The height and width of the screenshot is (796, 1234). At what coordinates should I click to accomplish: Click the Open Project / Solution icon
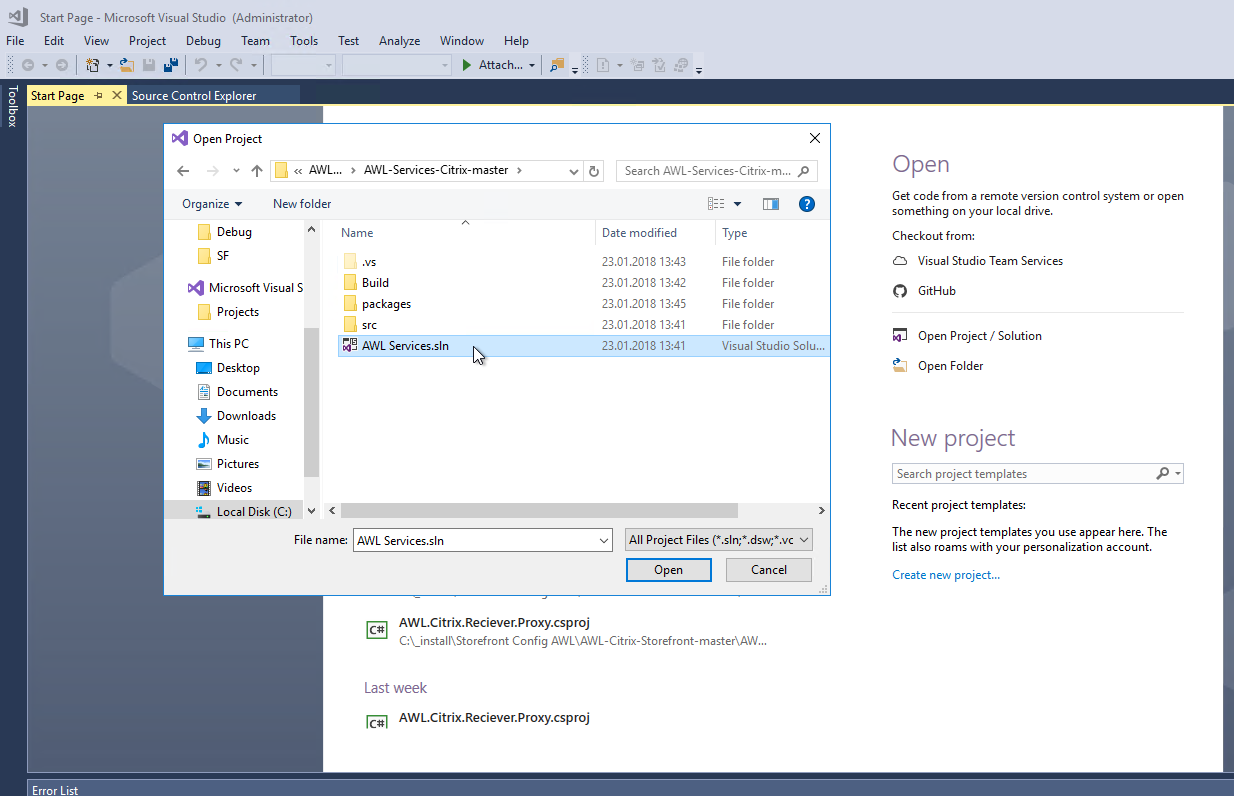click(899, 335)
